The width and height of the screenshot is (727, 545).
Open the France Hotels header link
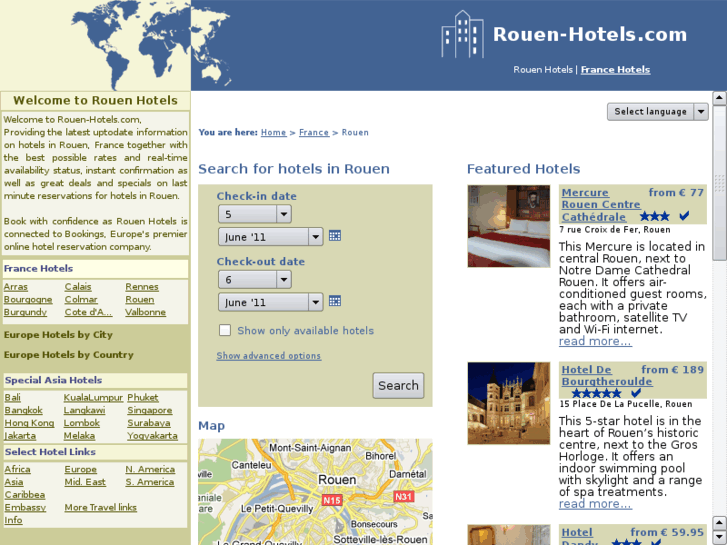pos(615,70)
